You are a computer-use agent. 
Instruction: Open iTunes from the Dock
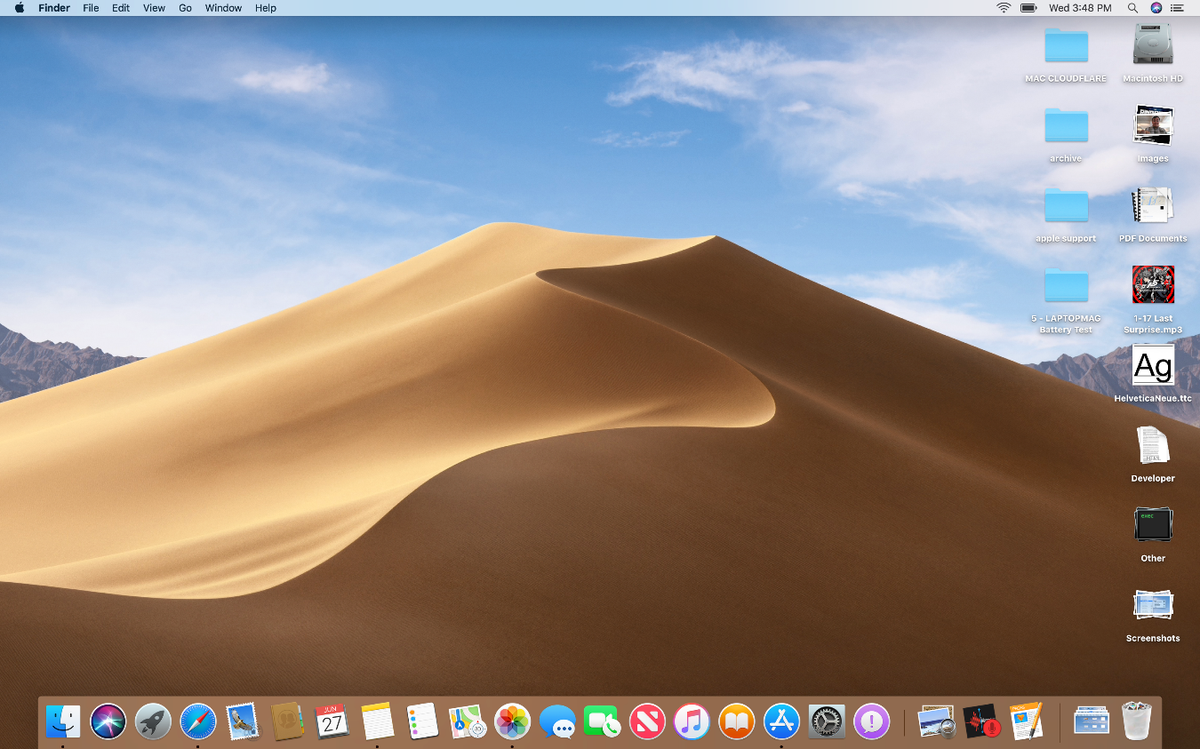point(691,720)
